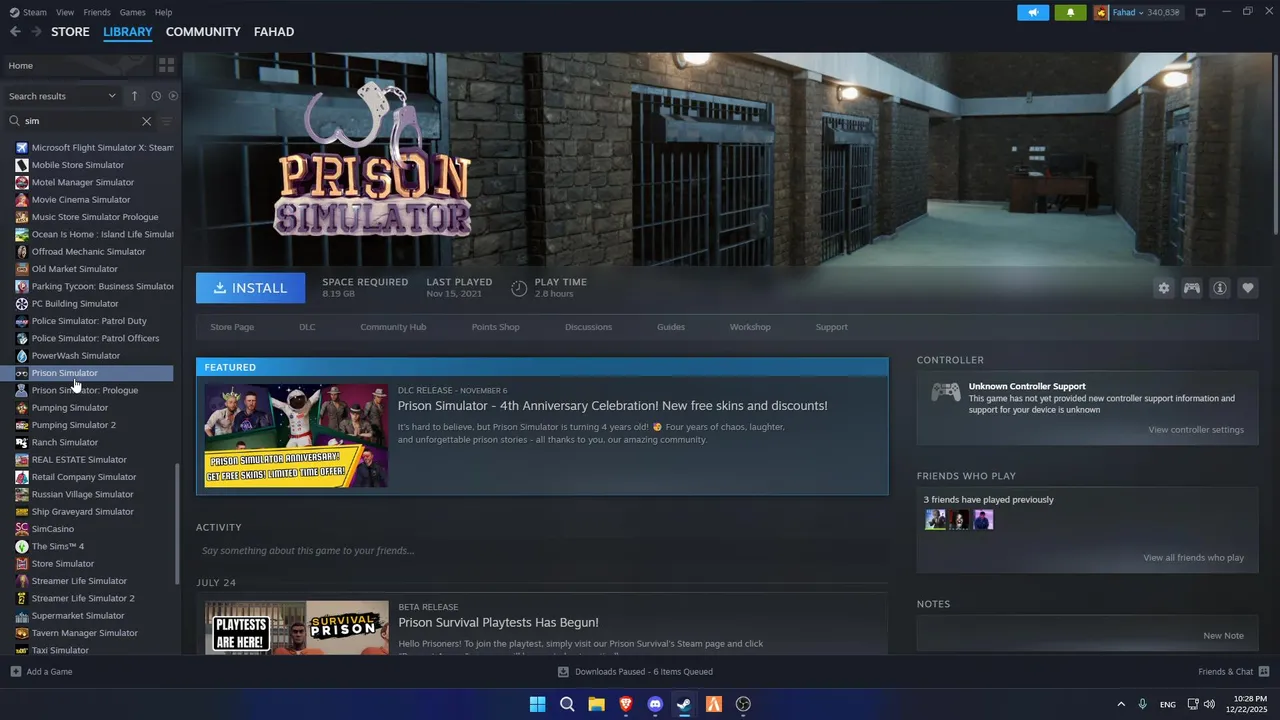Open the Games menu
This screenshot has height=720, width=1280.
coord(132,12)
